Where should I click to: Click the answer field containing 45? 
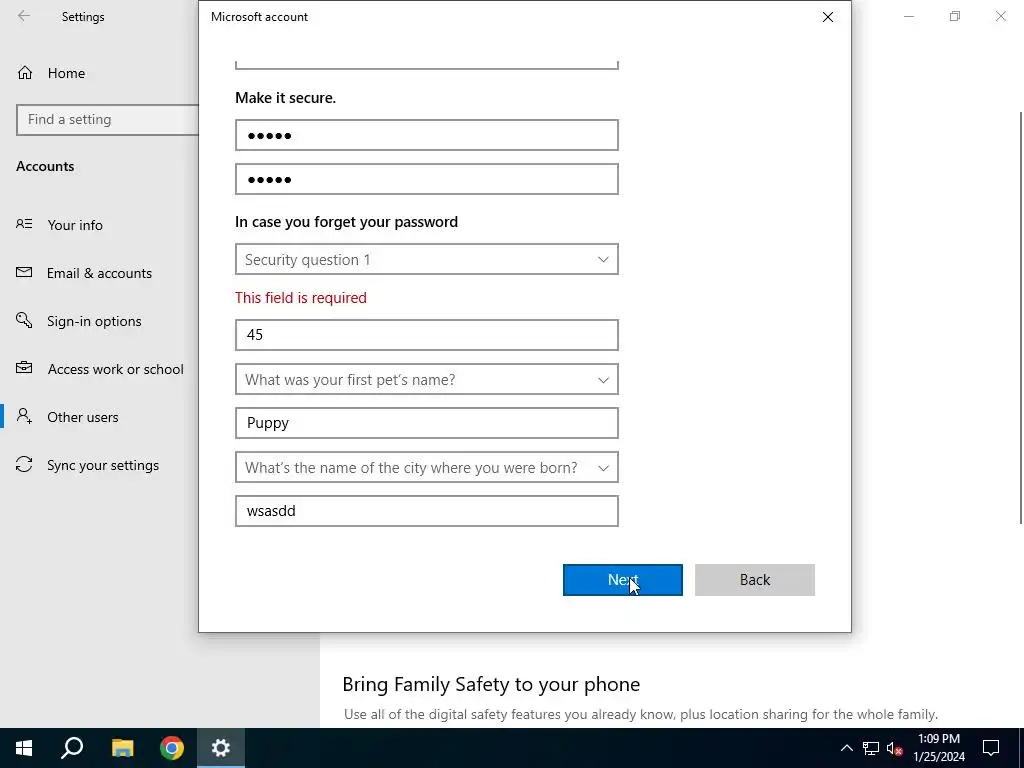426,335
